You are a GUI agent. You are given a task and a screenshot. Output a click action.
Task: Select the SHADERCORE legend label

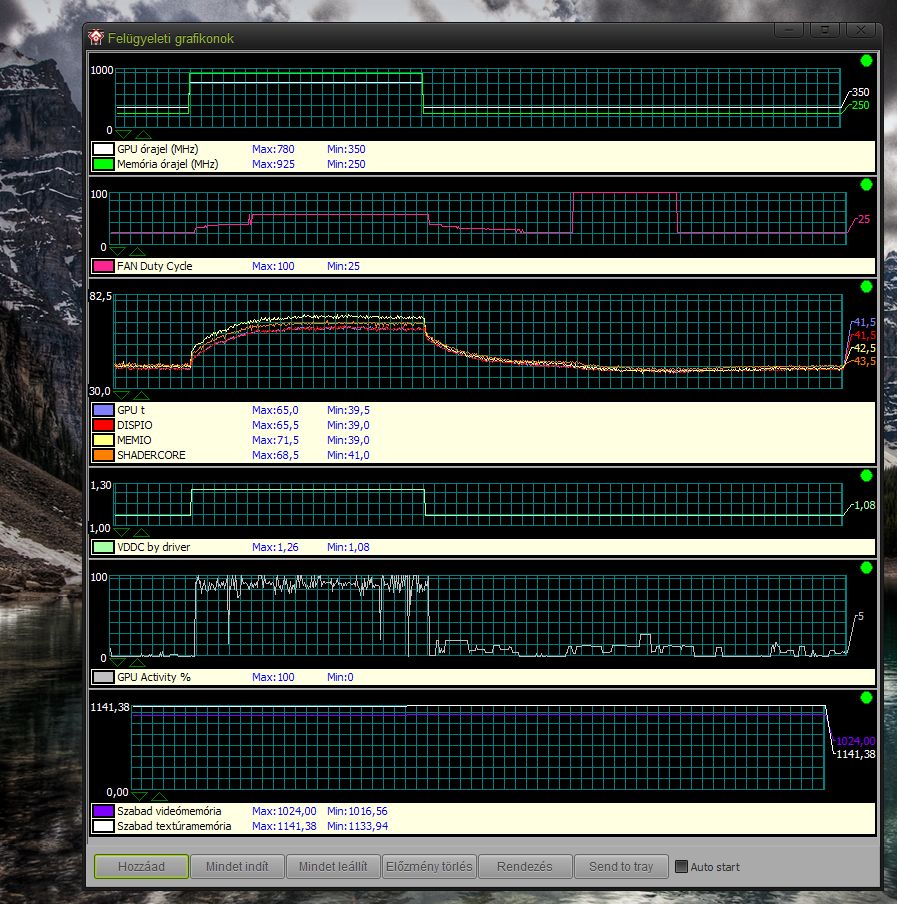tap(151, 455)
